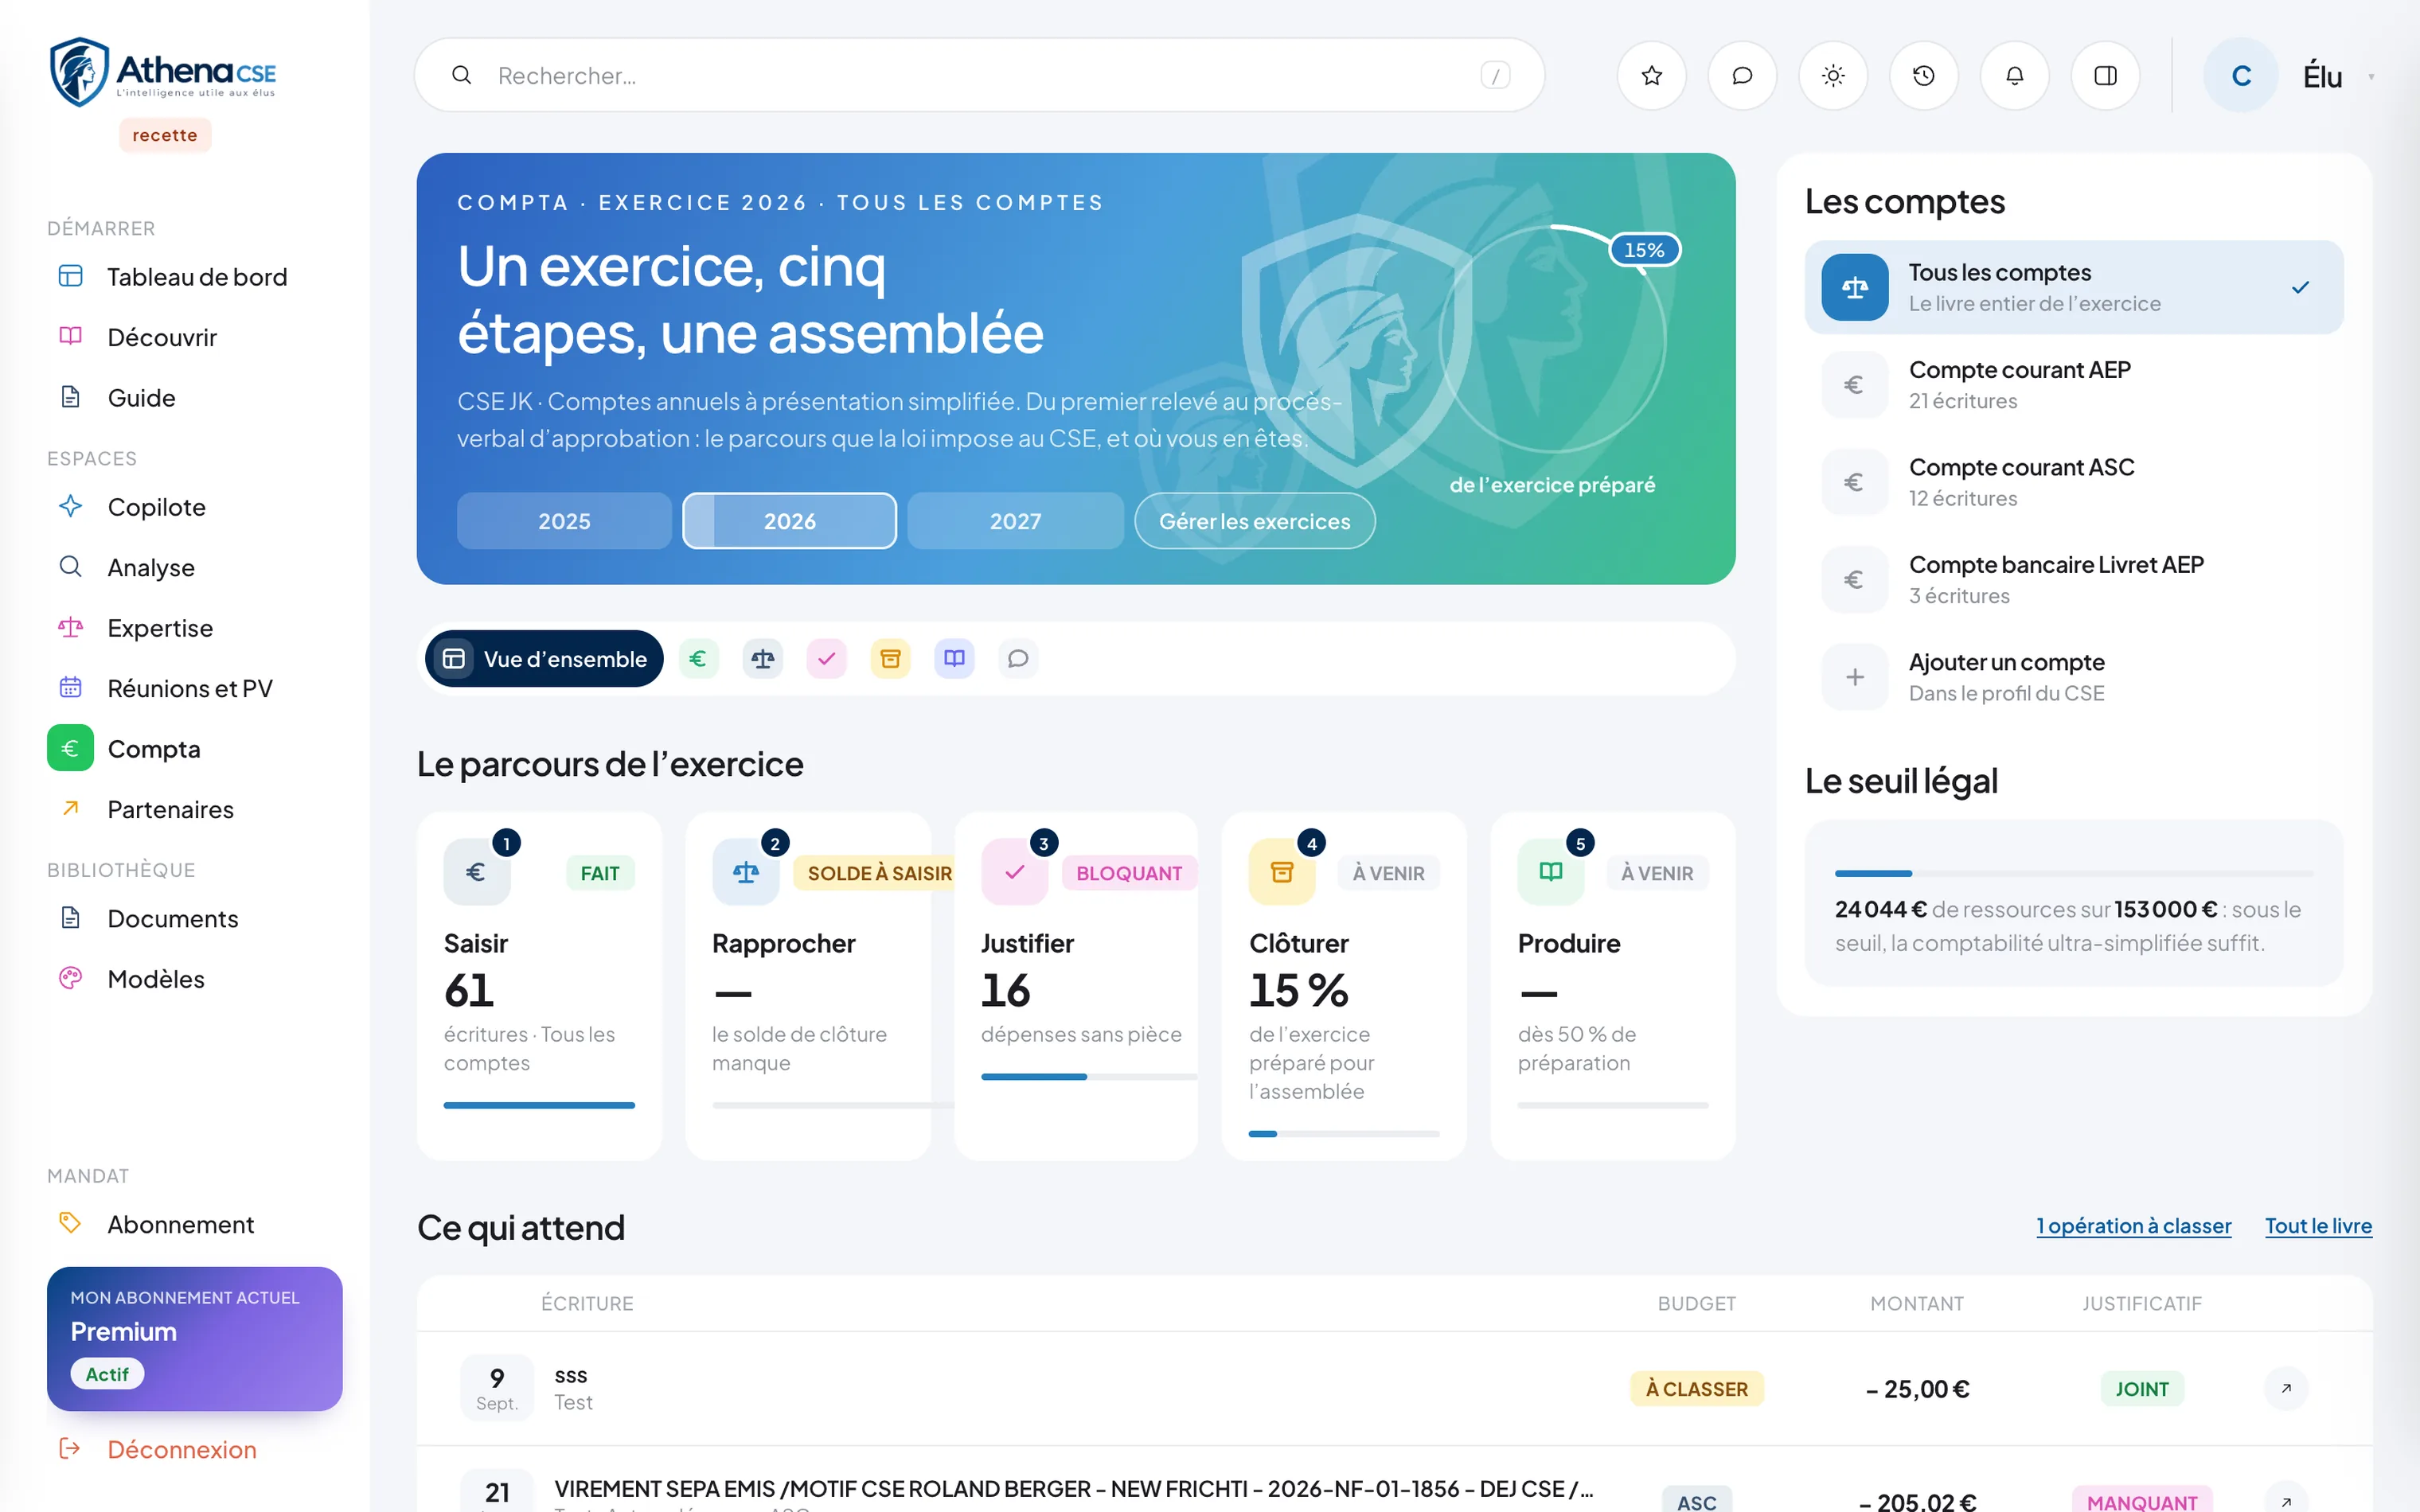The height and width of the screenshot is (1512, 2420).
Task: Click the legal threshold progress bar
Action: point(2073,873)
